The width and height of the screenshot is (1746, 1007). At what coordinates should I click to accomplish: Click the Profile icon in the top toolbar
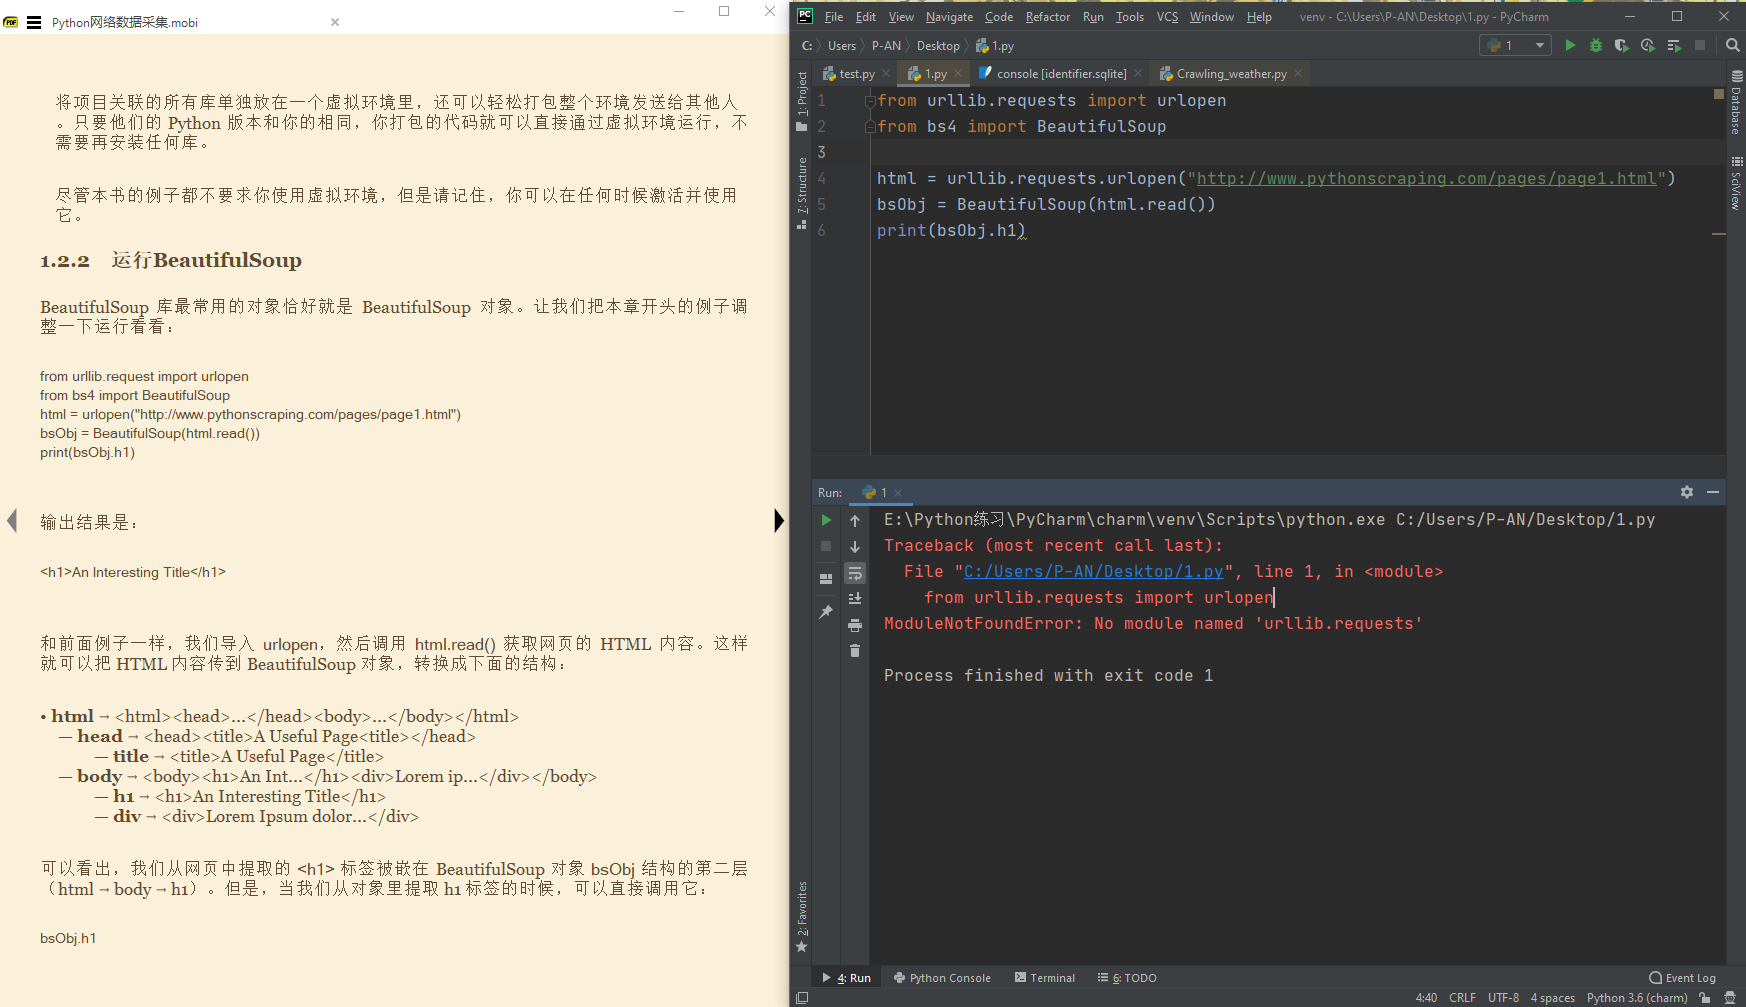[x=1648, y=45]
